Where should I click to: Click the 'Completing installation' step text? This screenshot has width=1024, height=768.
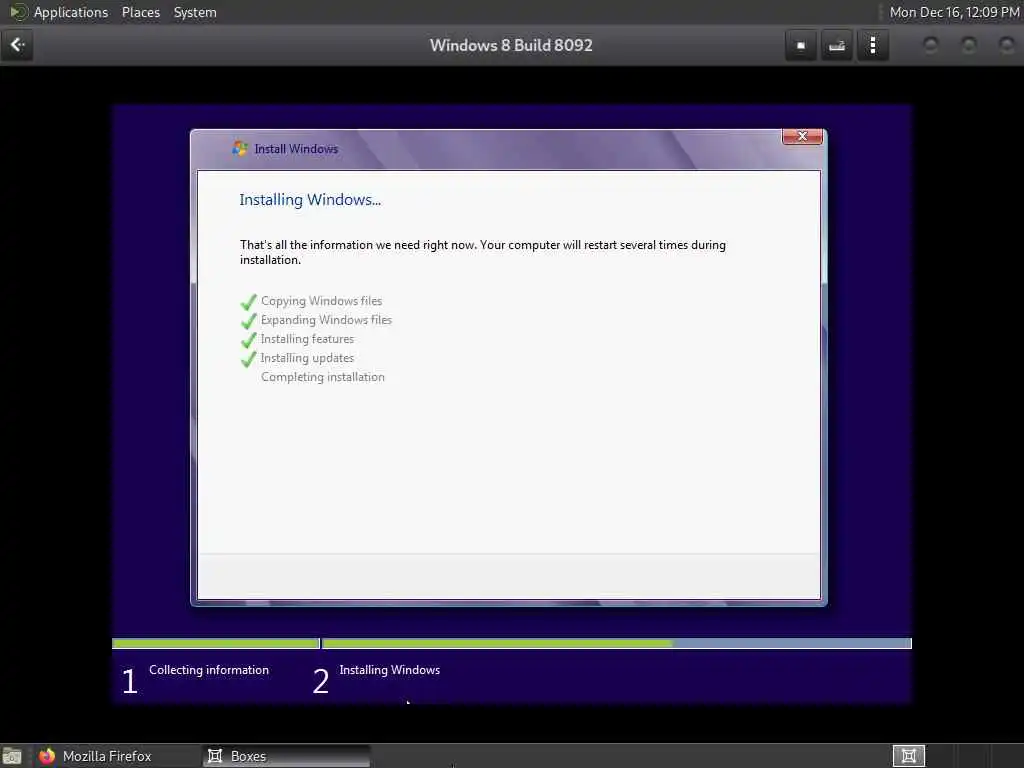click(323, 377)
